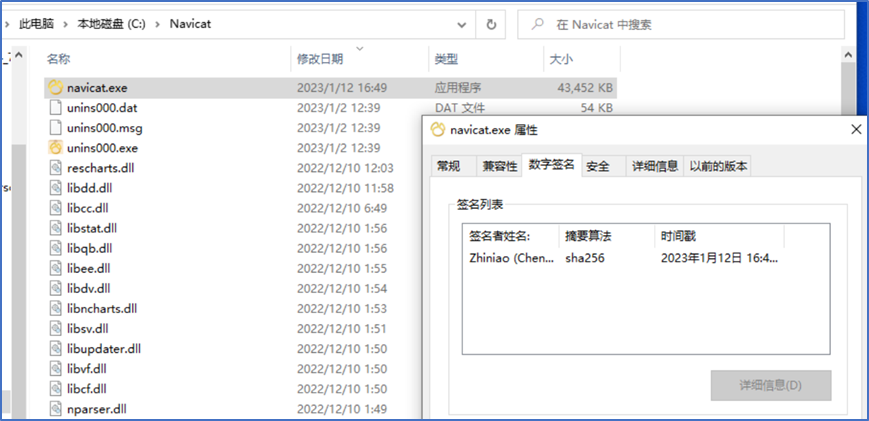This screenshot has height=421, width=869.
Task: Click the unins000.exe file icon
Action: coord(55,148)
